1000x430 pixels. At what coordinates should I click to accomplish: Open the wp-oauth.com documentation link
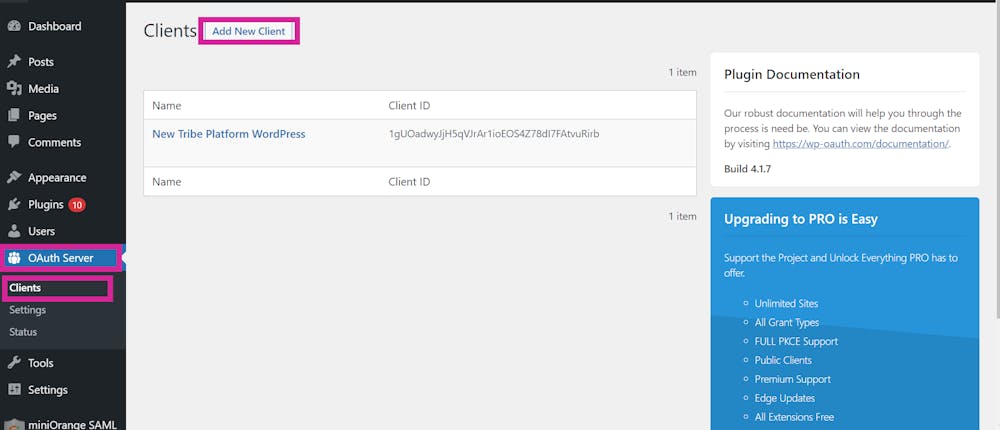861,144
